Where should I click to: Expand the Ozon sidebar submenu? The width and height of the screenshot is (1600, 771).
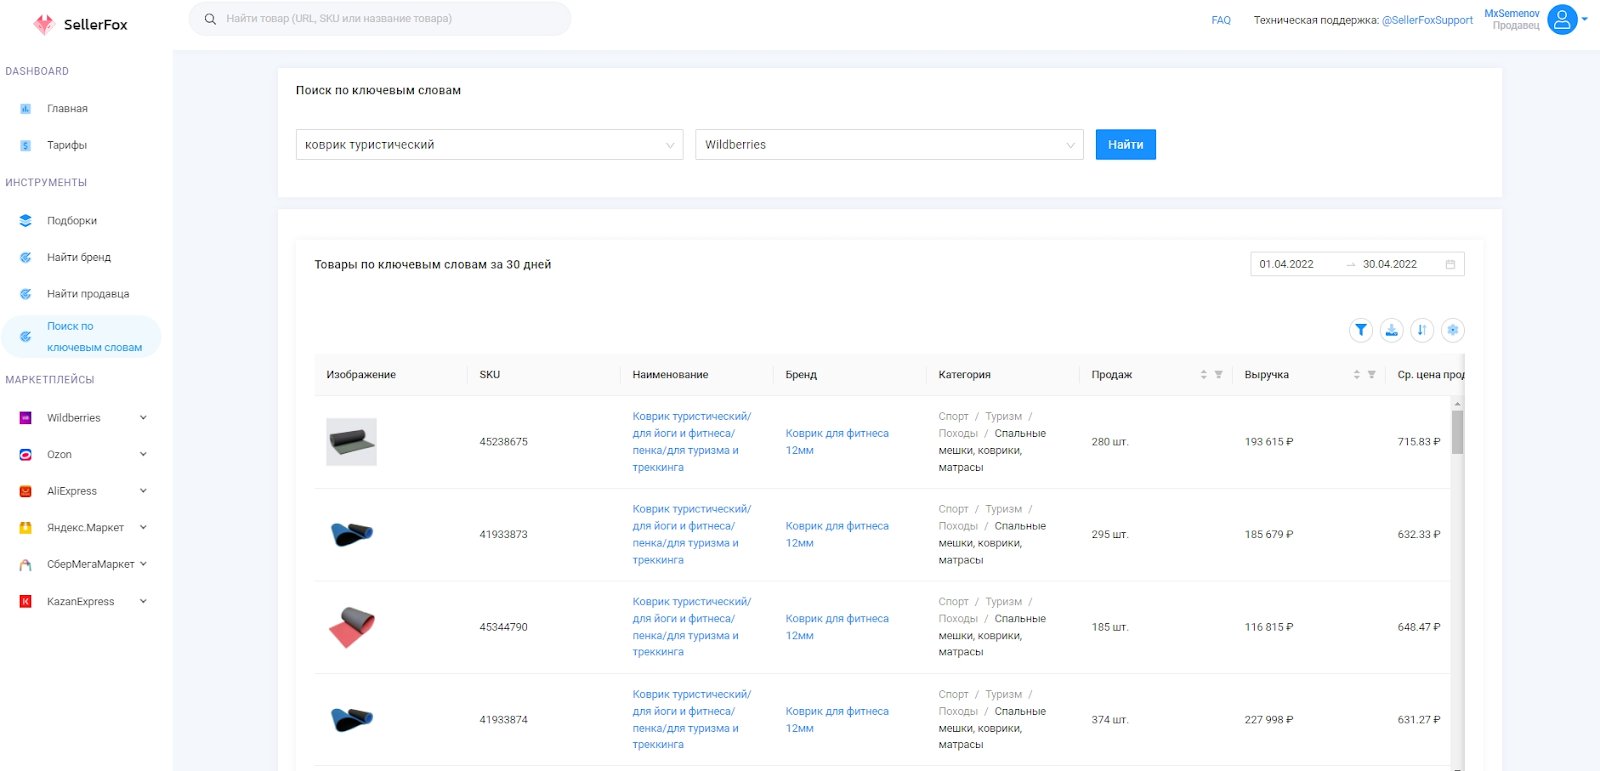click(143, 454)
